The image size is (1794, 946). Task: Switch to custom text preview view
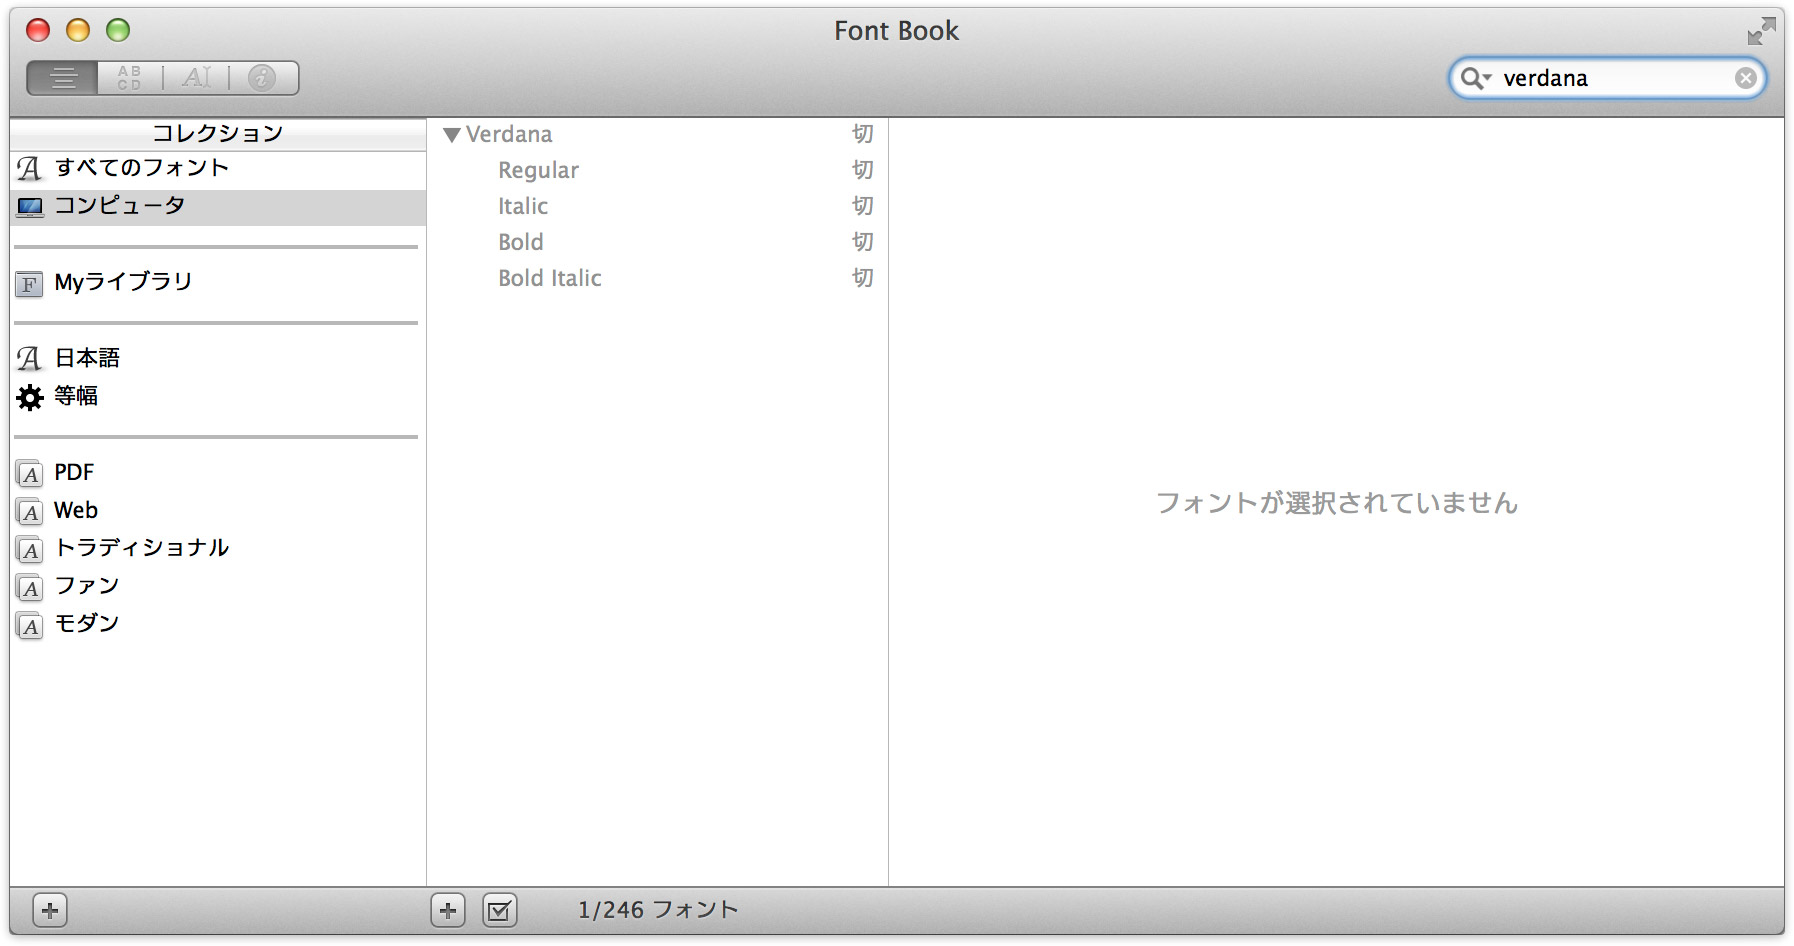(196, 78)
